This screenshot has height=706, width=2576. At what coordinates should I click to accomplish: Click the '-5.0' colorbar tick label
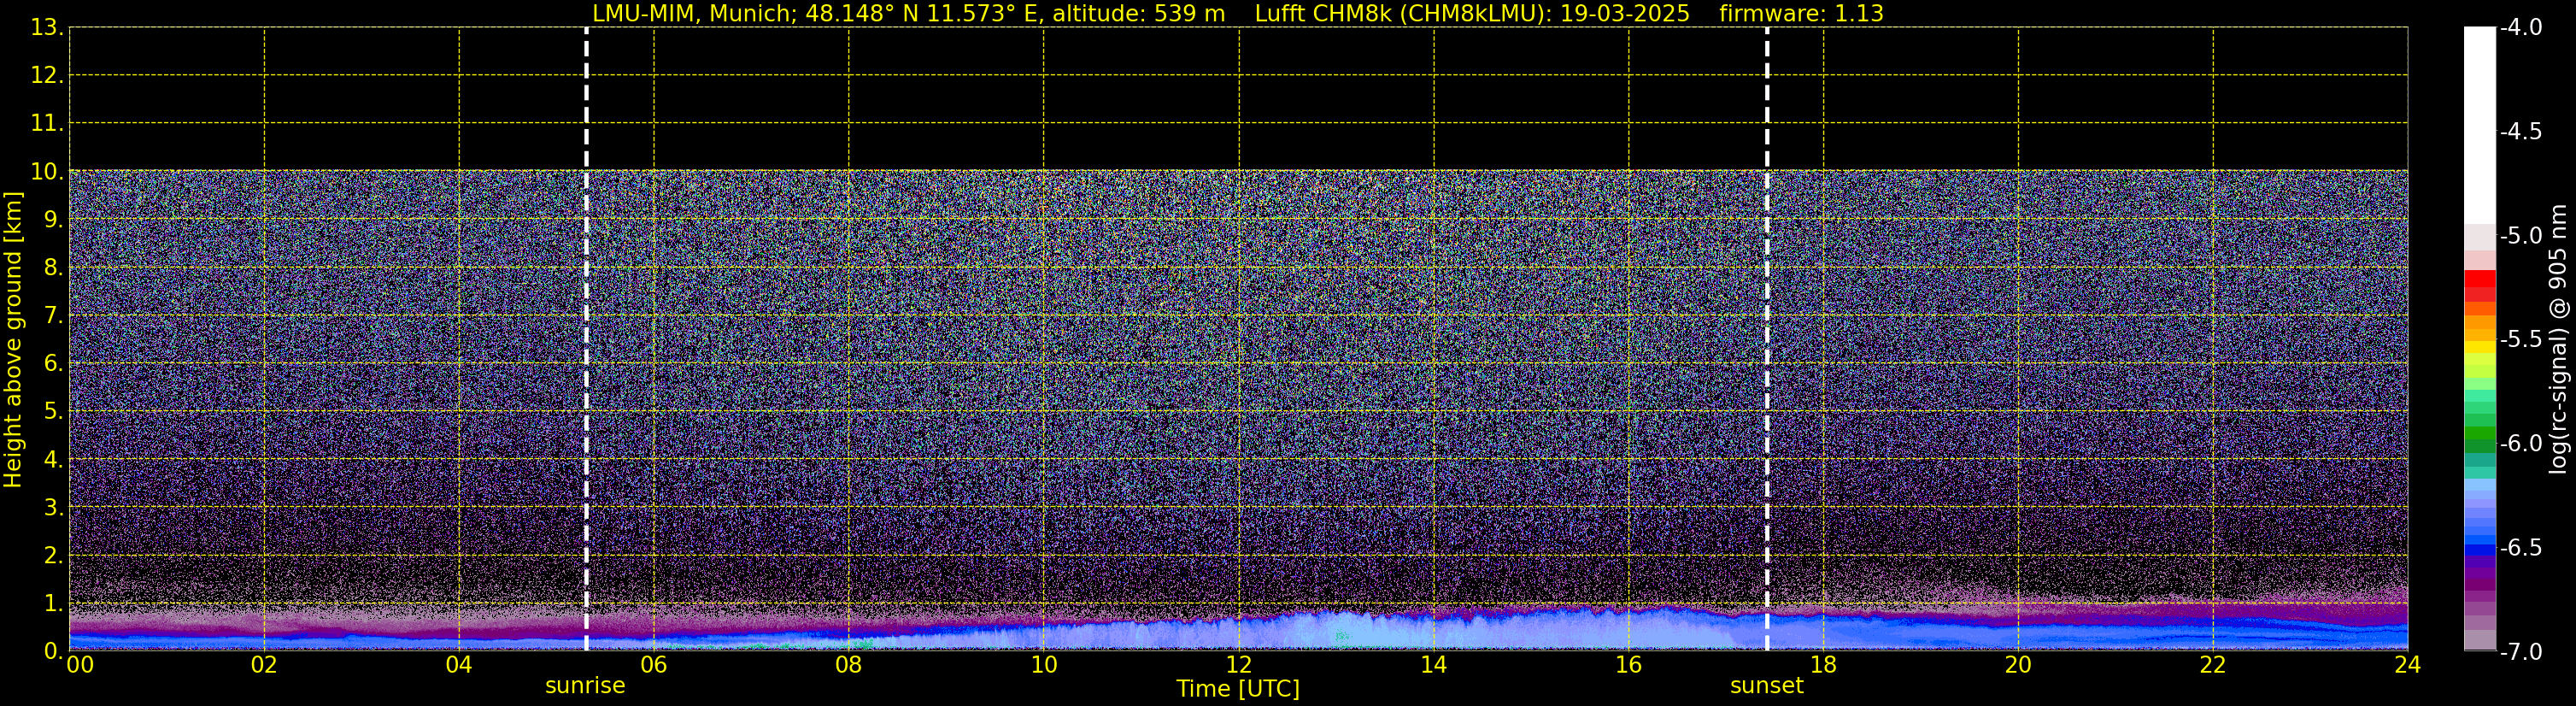pos(2521,236)
